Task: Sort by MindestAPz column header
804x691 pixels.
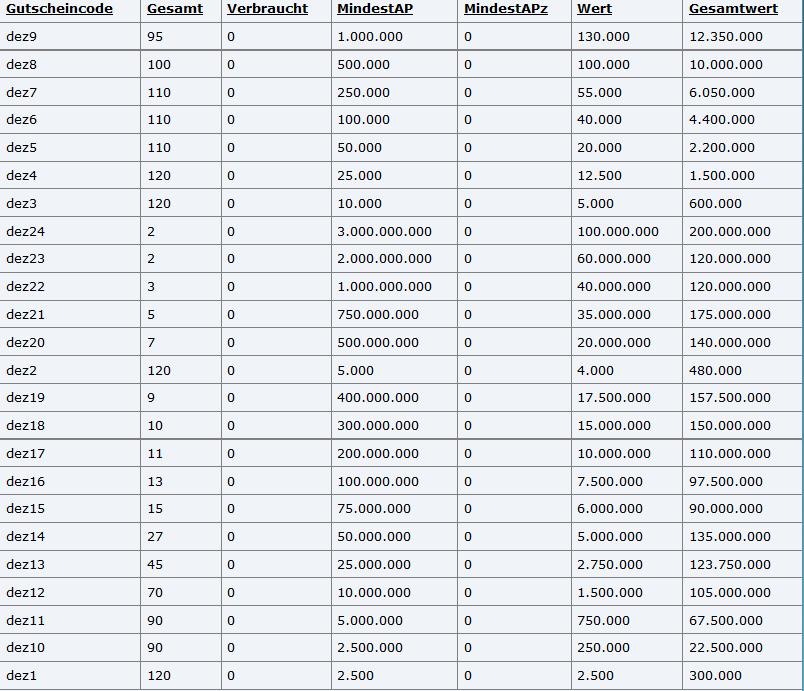Action: [x=505, y=9]
